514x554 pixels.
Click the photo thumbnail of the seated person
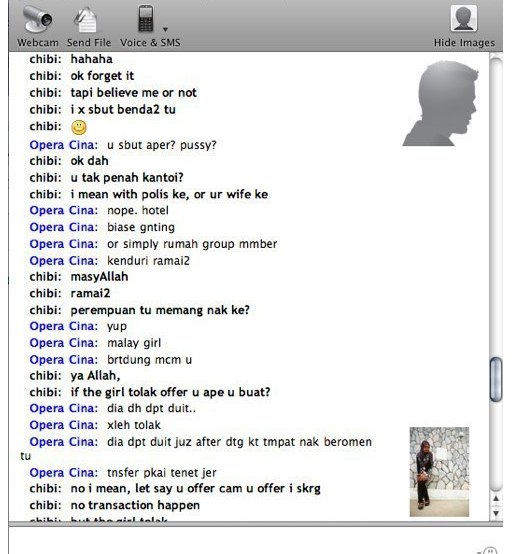(x=439, y=472)
